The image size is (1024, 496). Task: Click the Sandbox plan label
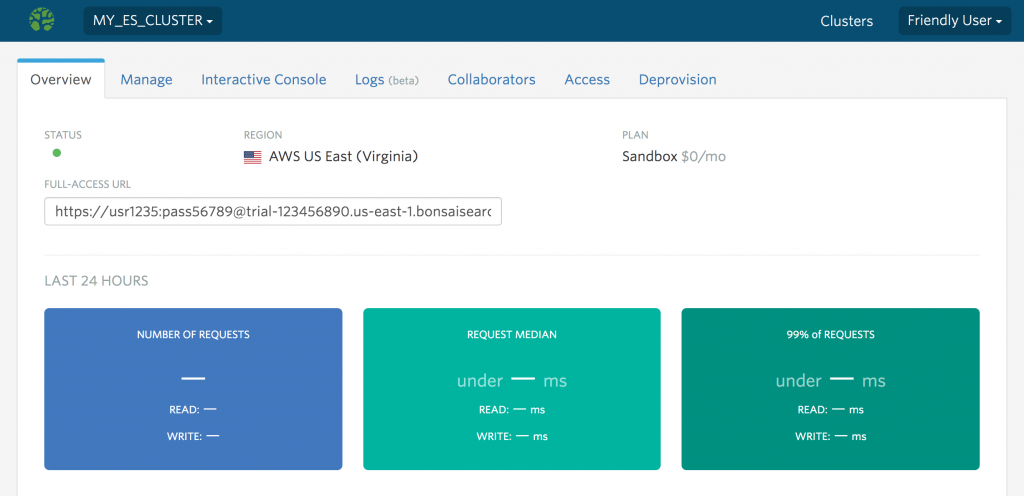pyautogui.click(x=649, y=157)
